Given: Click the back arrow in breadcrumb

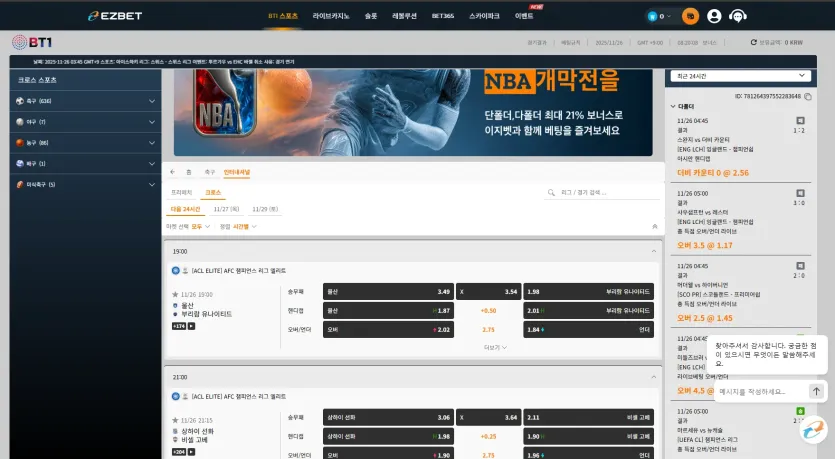Looking at the screenshot, I should 173,172.
